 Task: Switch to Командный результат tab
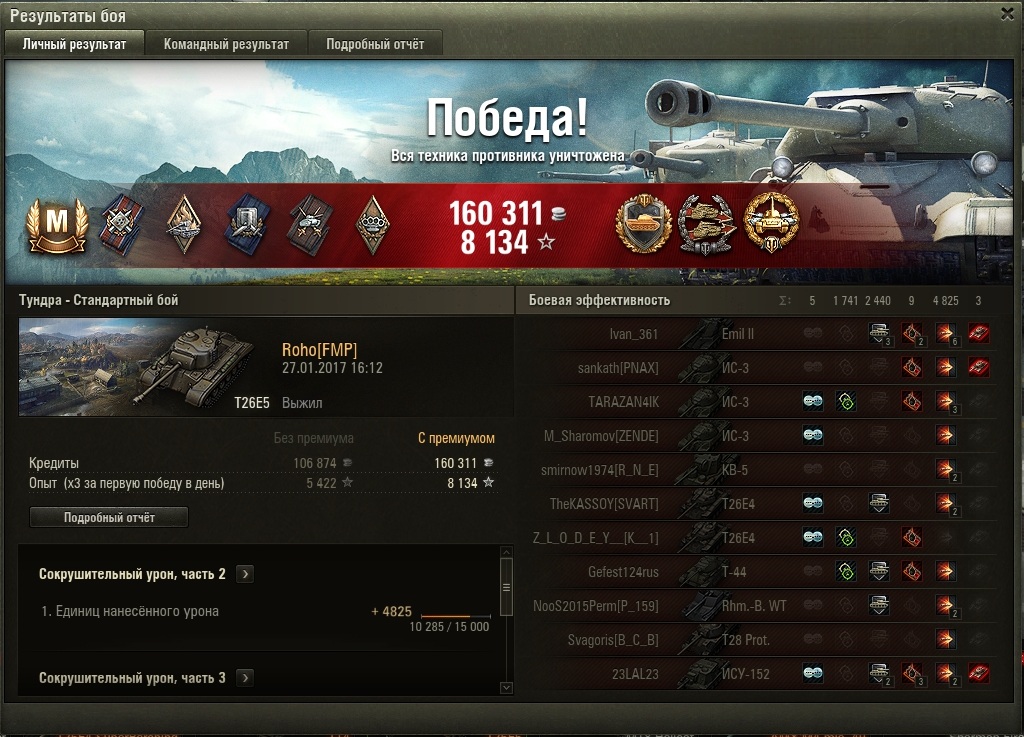point(226,44)
